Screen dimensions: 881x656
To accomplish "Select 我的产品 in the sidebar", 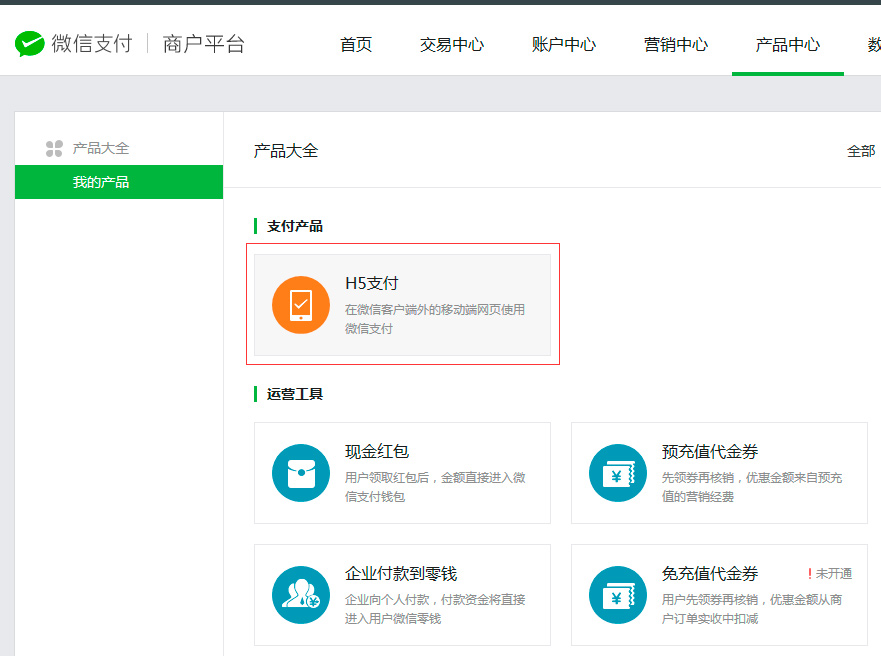I will click(x=101, y=182).
